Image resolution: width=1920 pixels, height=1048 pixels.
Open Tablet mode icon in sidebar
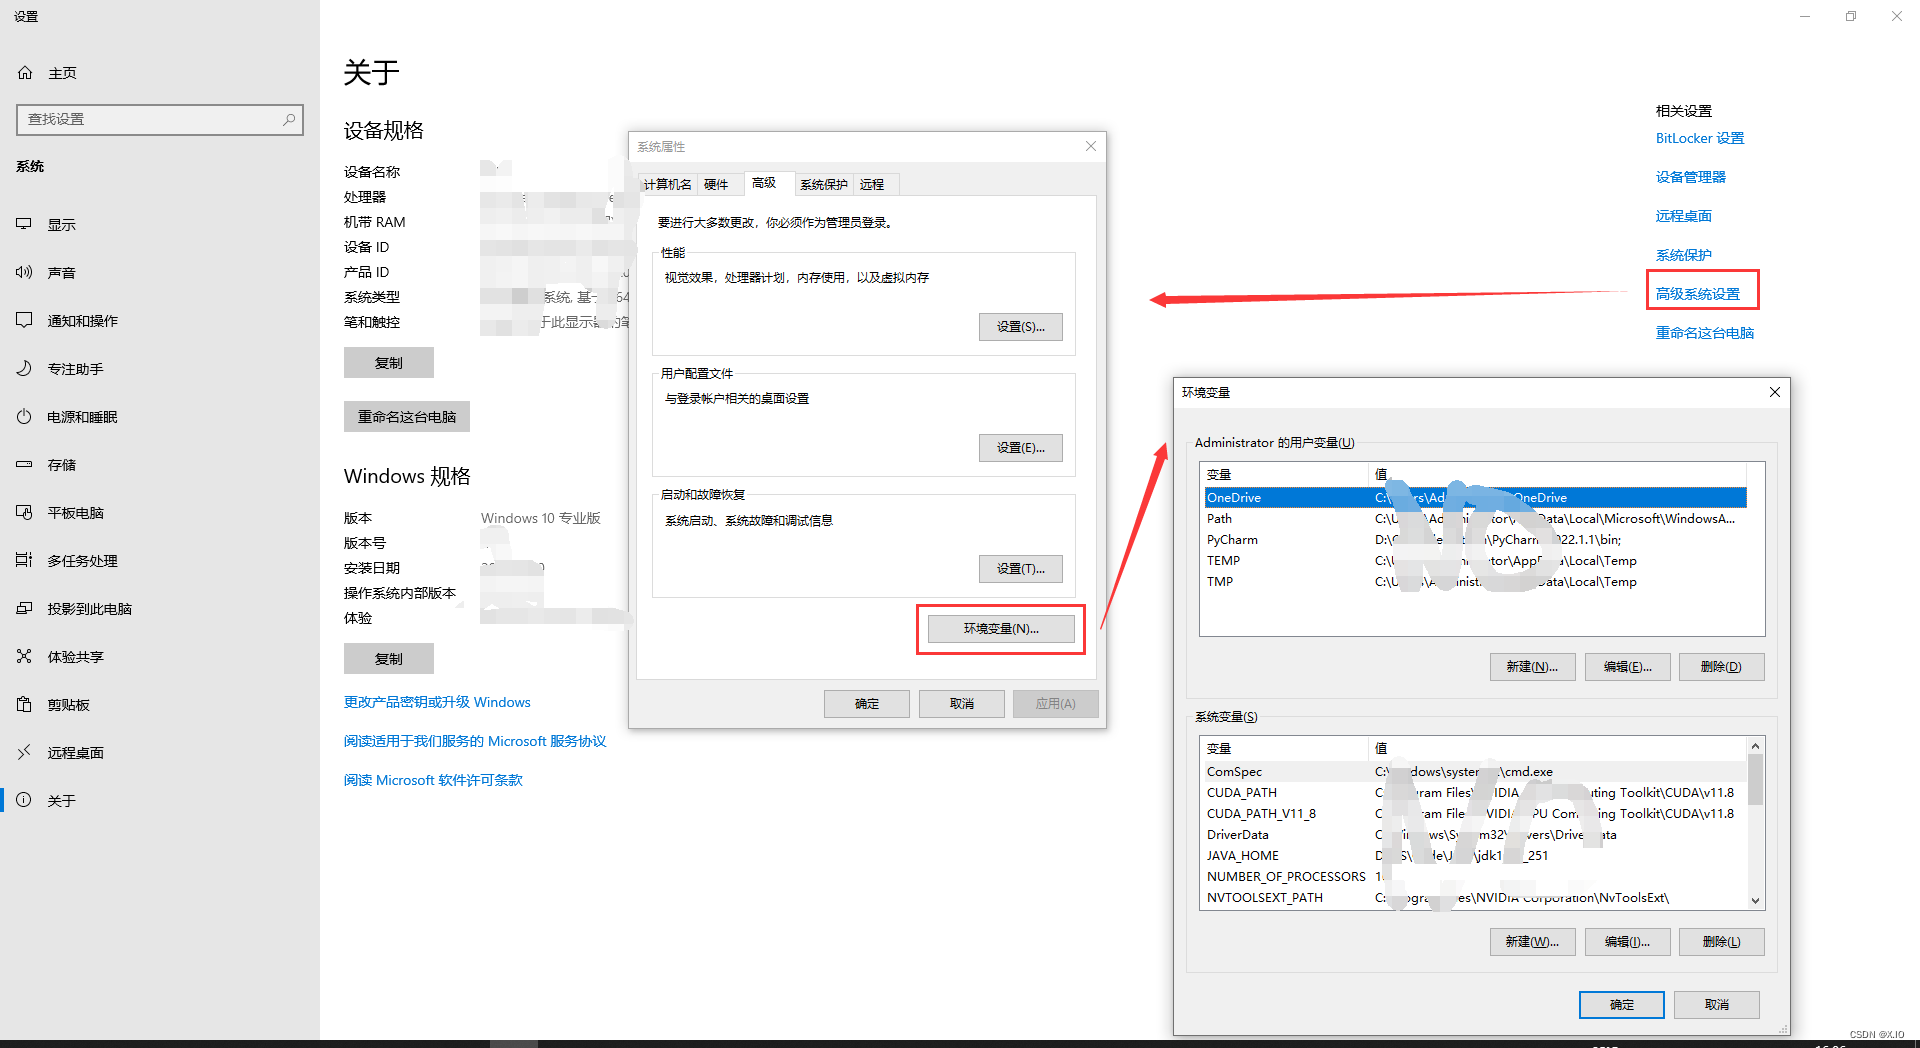(x=24, y=512)
